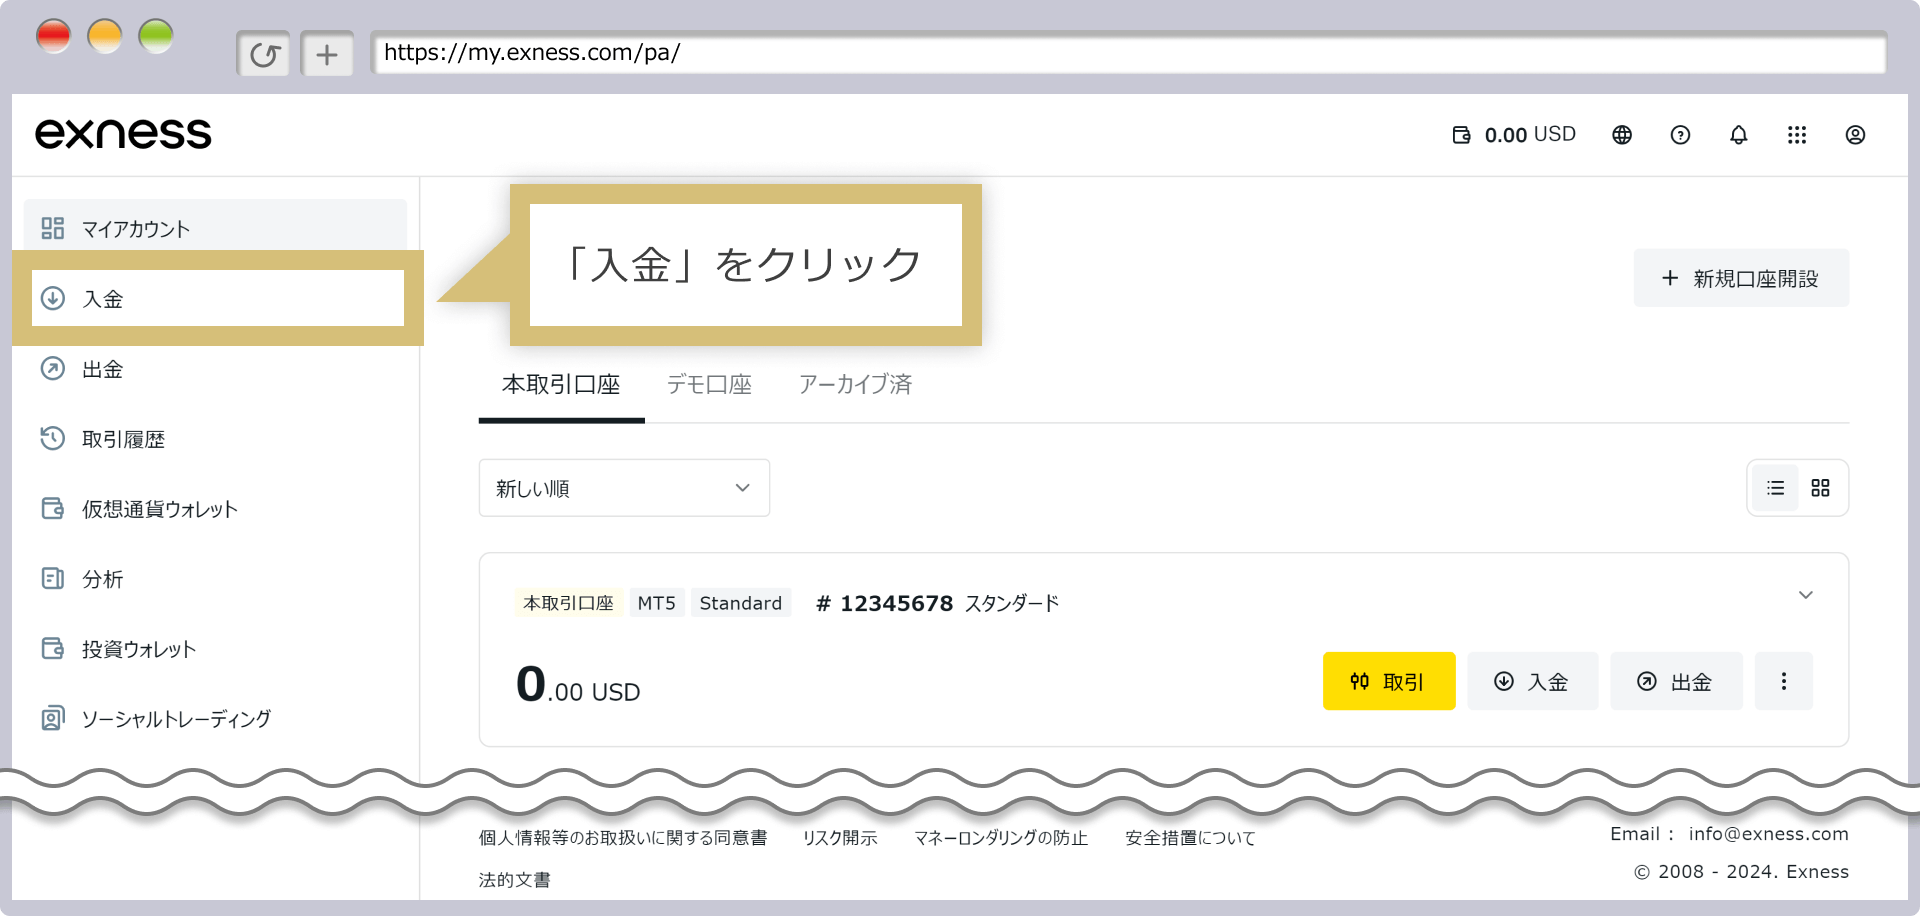Screen dimensions: 1920x916
Task: Select the ソーシャルトレーディング sidebar icon
Action: 52,718
